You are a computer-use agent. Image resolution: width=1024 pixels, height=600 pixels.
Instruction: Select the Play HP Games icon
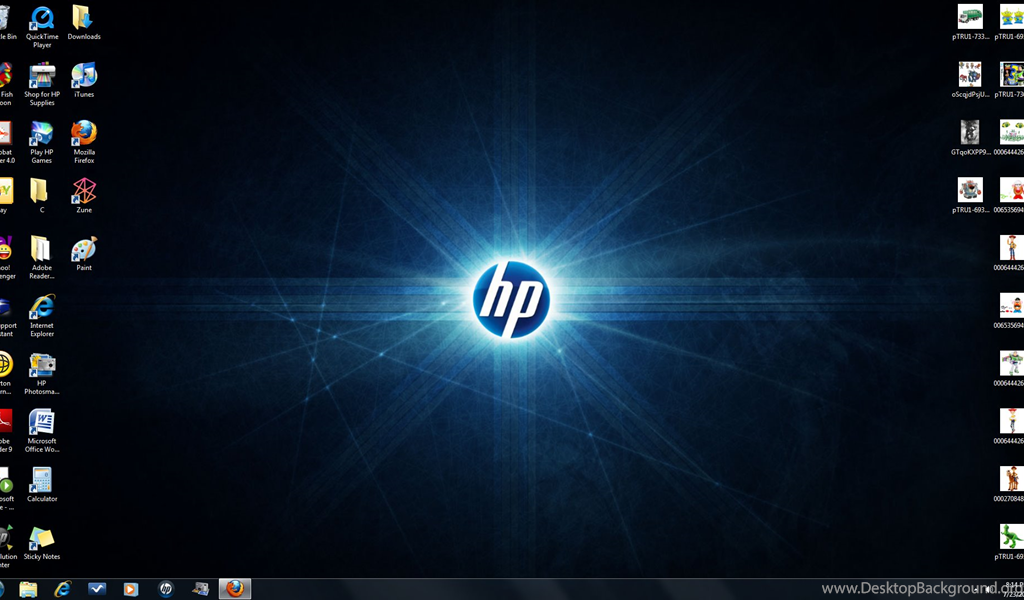42,142
